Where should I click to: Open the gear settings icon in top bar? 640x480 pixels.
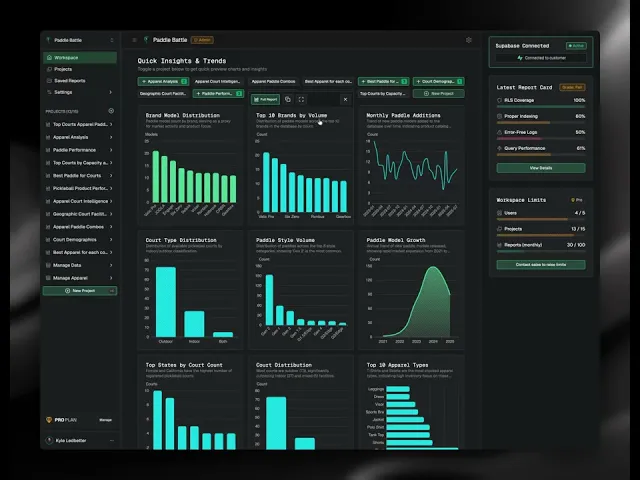[x=469, y=40]
